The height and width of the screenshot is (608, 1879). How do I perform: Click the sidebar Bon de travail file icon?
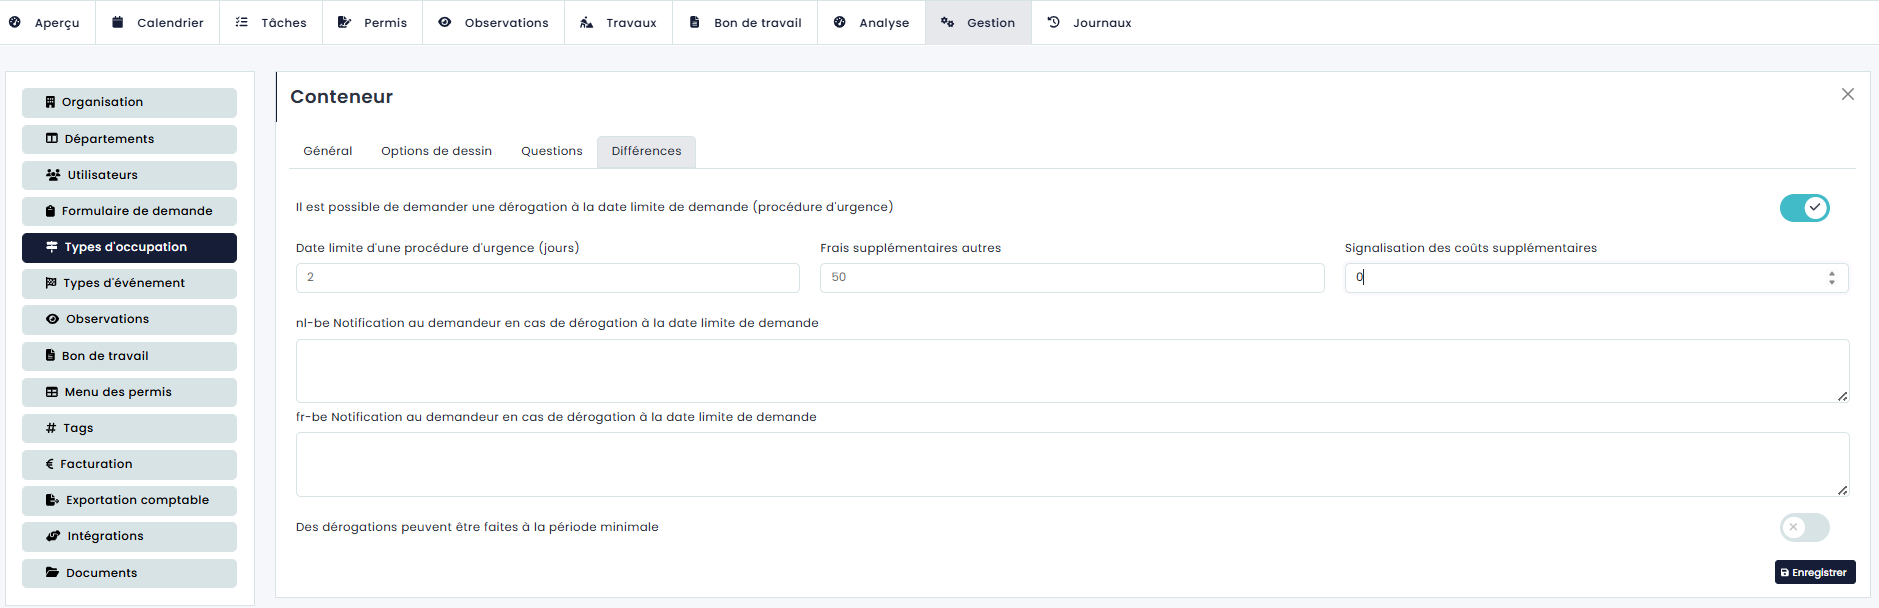coord(50,355)
